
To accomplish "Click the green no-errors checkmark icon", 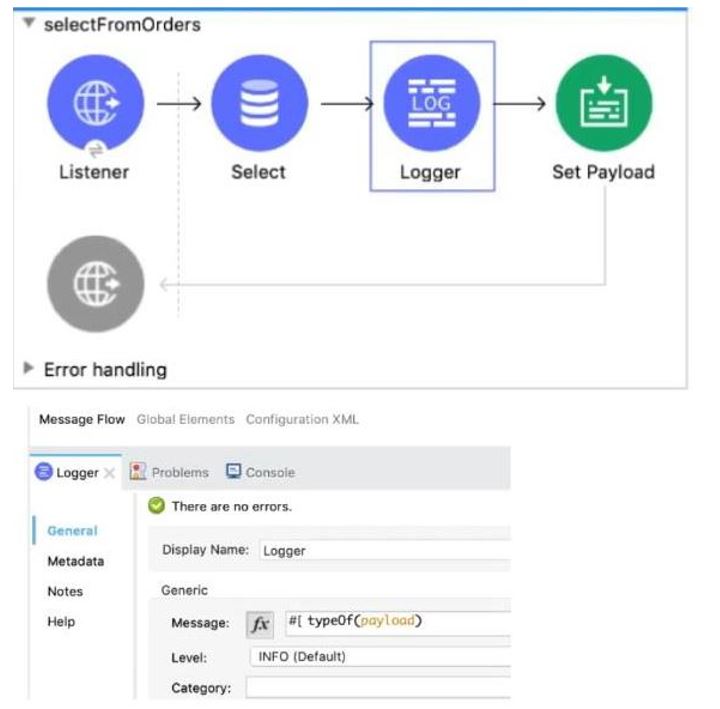I will (x=156, y=507).
